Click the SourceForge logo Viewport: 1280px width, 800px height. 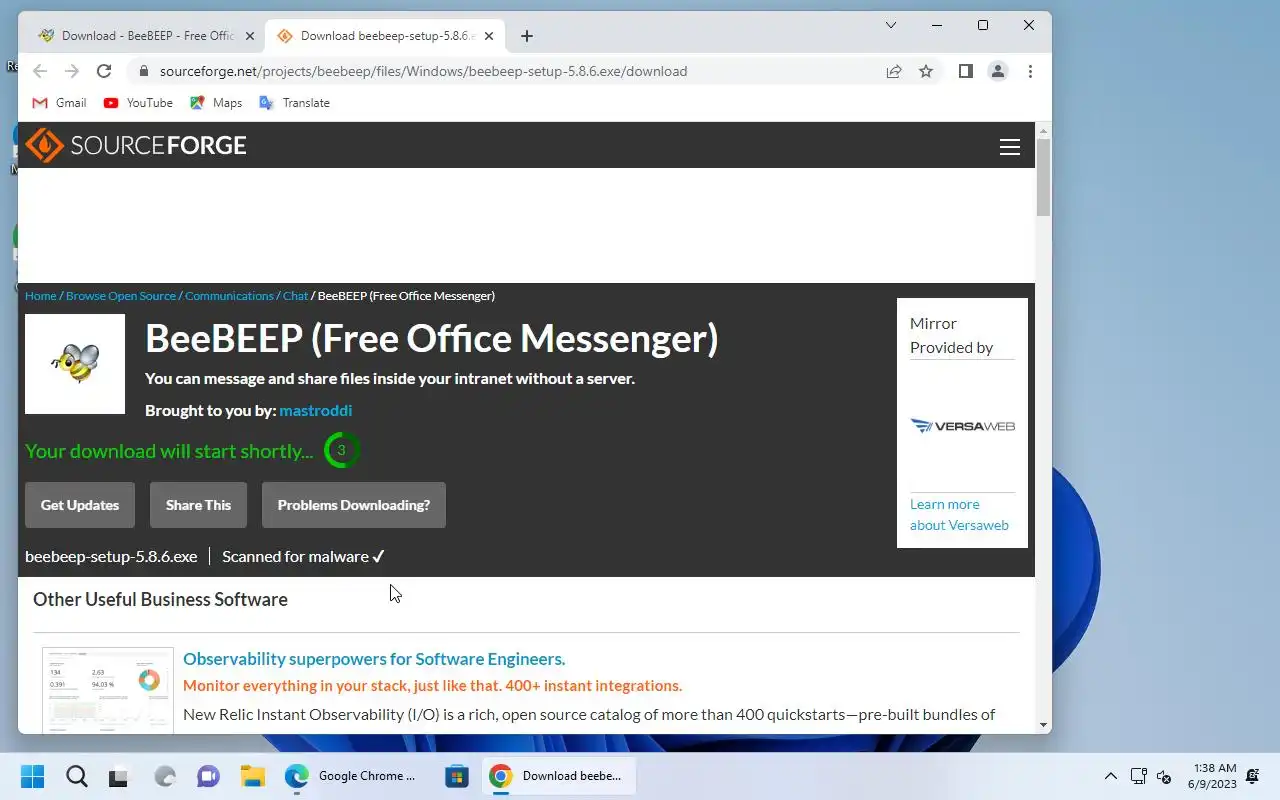tap(136, 145)
